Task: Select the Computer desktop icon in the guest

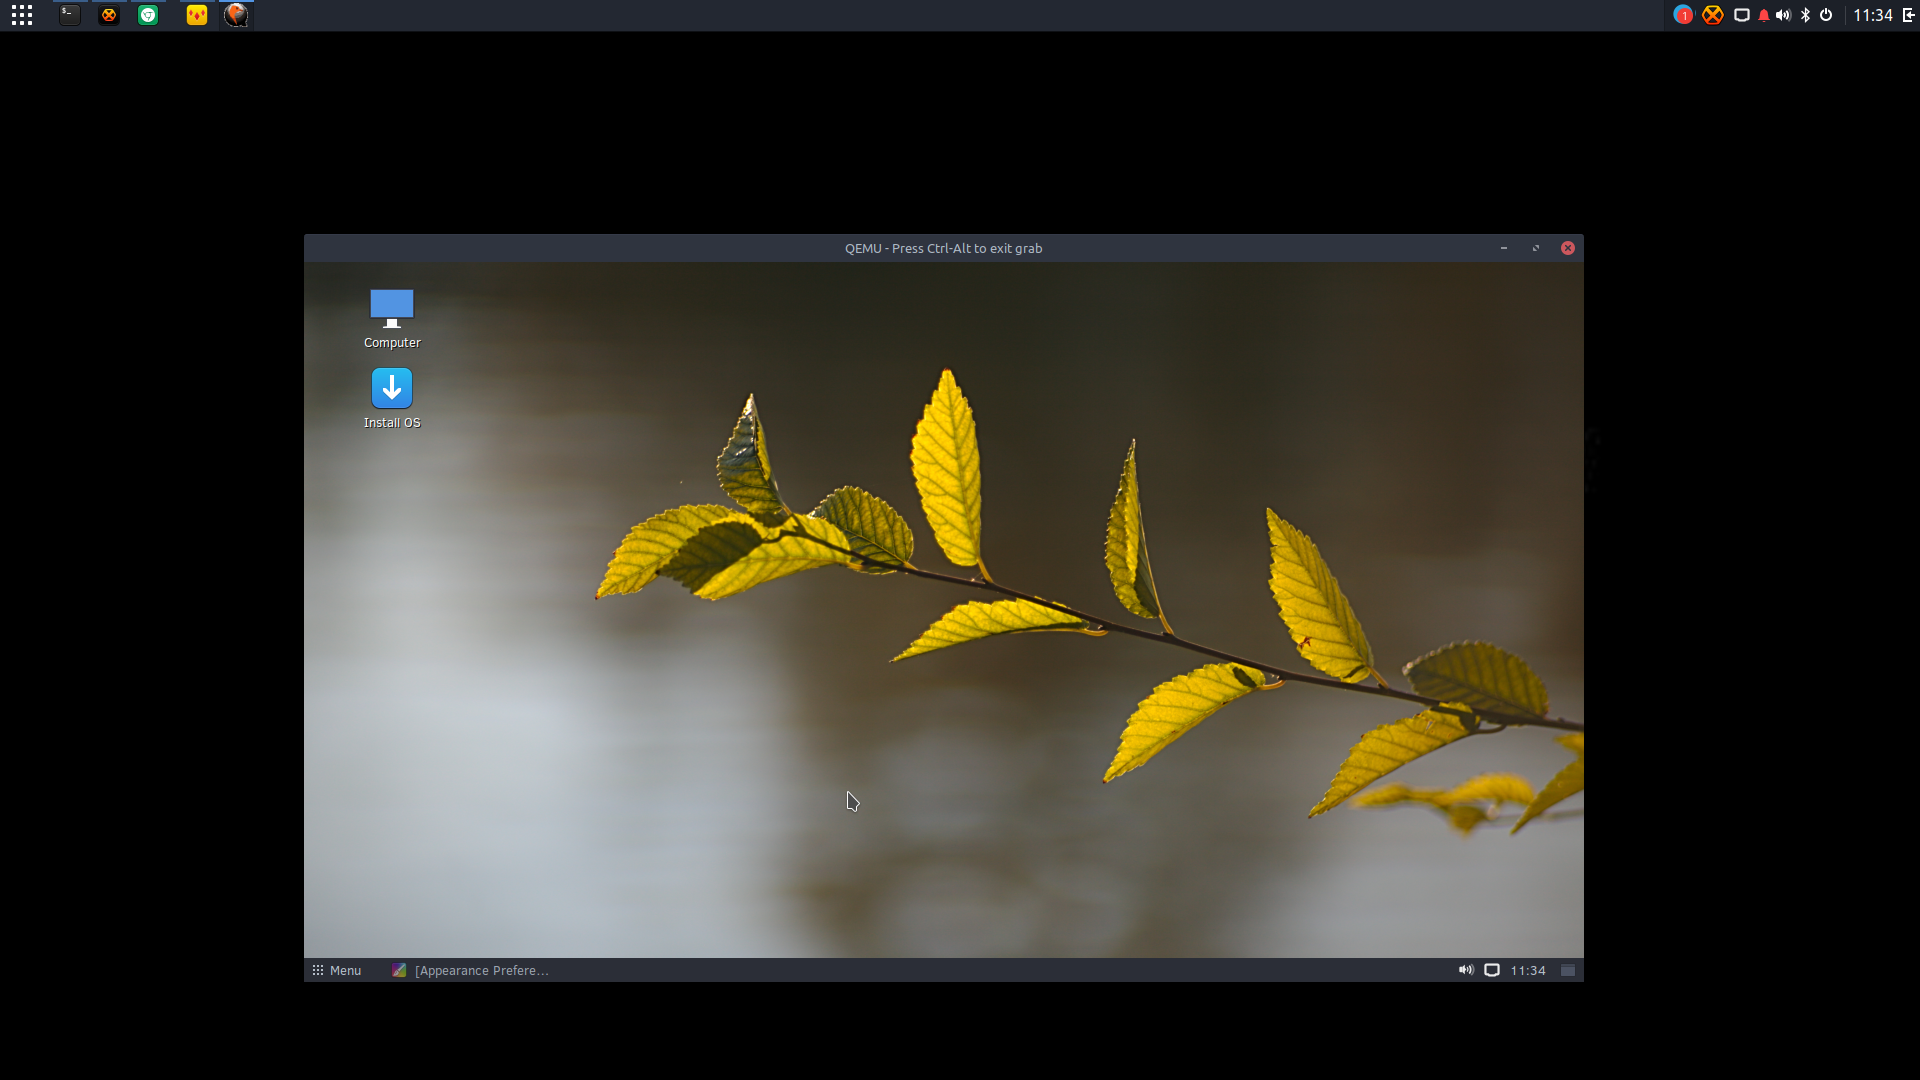Action: [392, 319]
